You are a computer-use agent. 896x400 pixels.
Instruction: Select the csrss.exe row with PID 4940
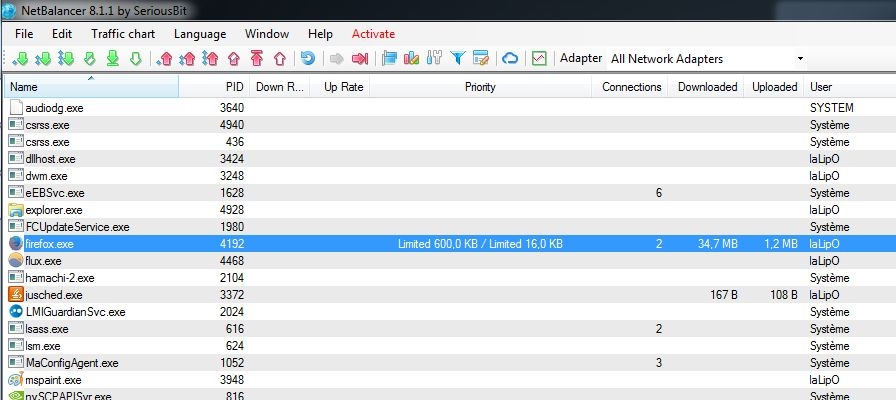[x=450, y=125]
